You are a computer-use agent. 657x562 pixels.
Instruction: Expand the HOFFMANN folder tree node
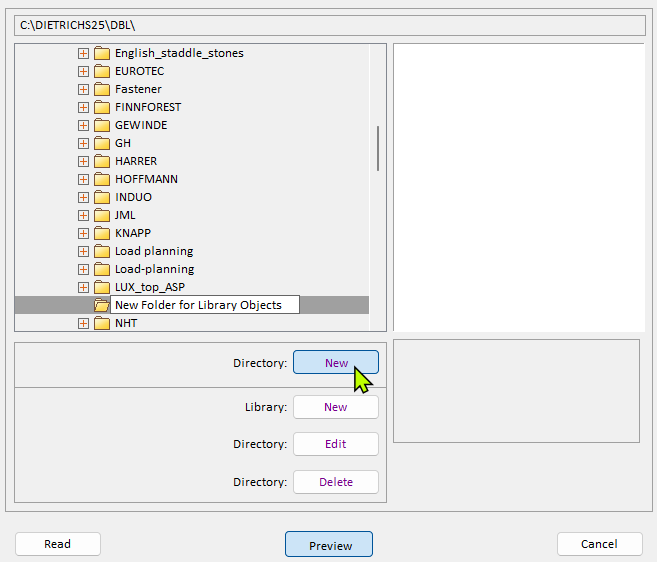[83, 179]
